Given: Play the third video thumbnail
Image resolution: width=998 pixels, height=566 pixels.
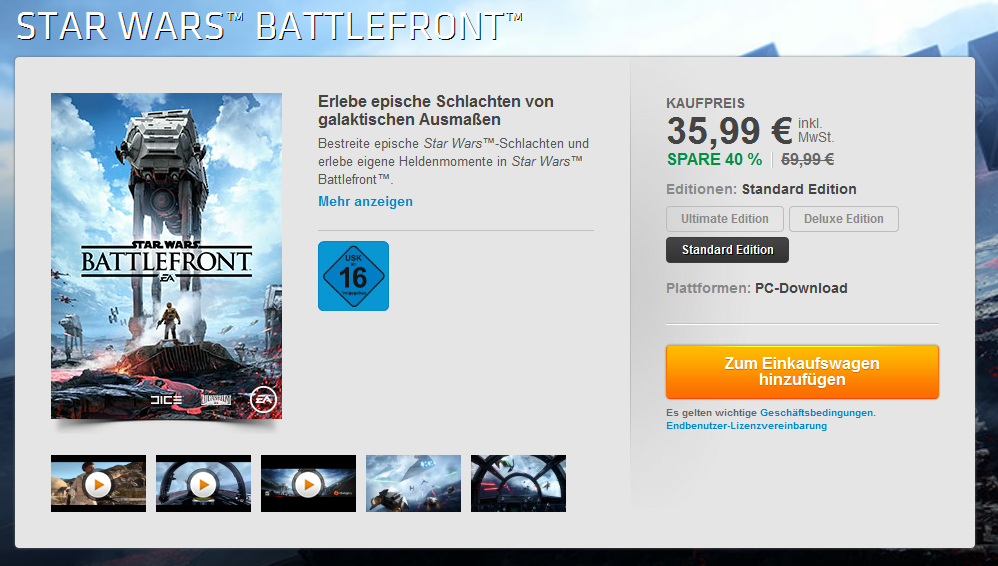Looking at the screenshot, I should pyautogui.click(x=309, y=483).
